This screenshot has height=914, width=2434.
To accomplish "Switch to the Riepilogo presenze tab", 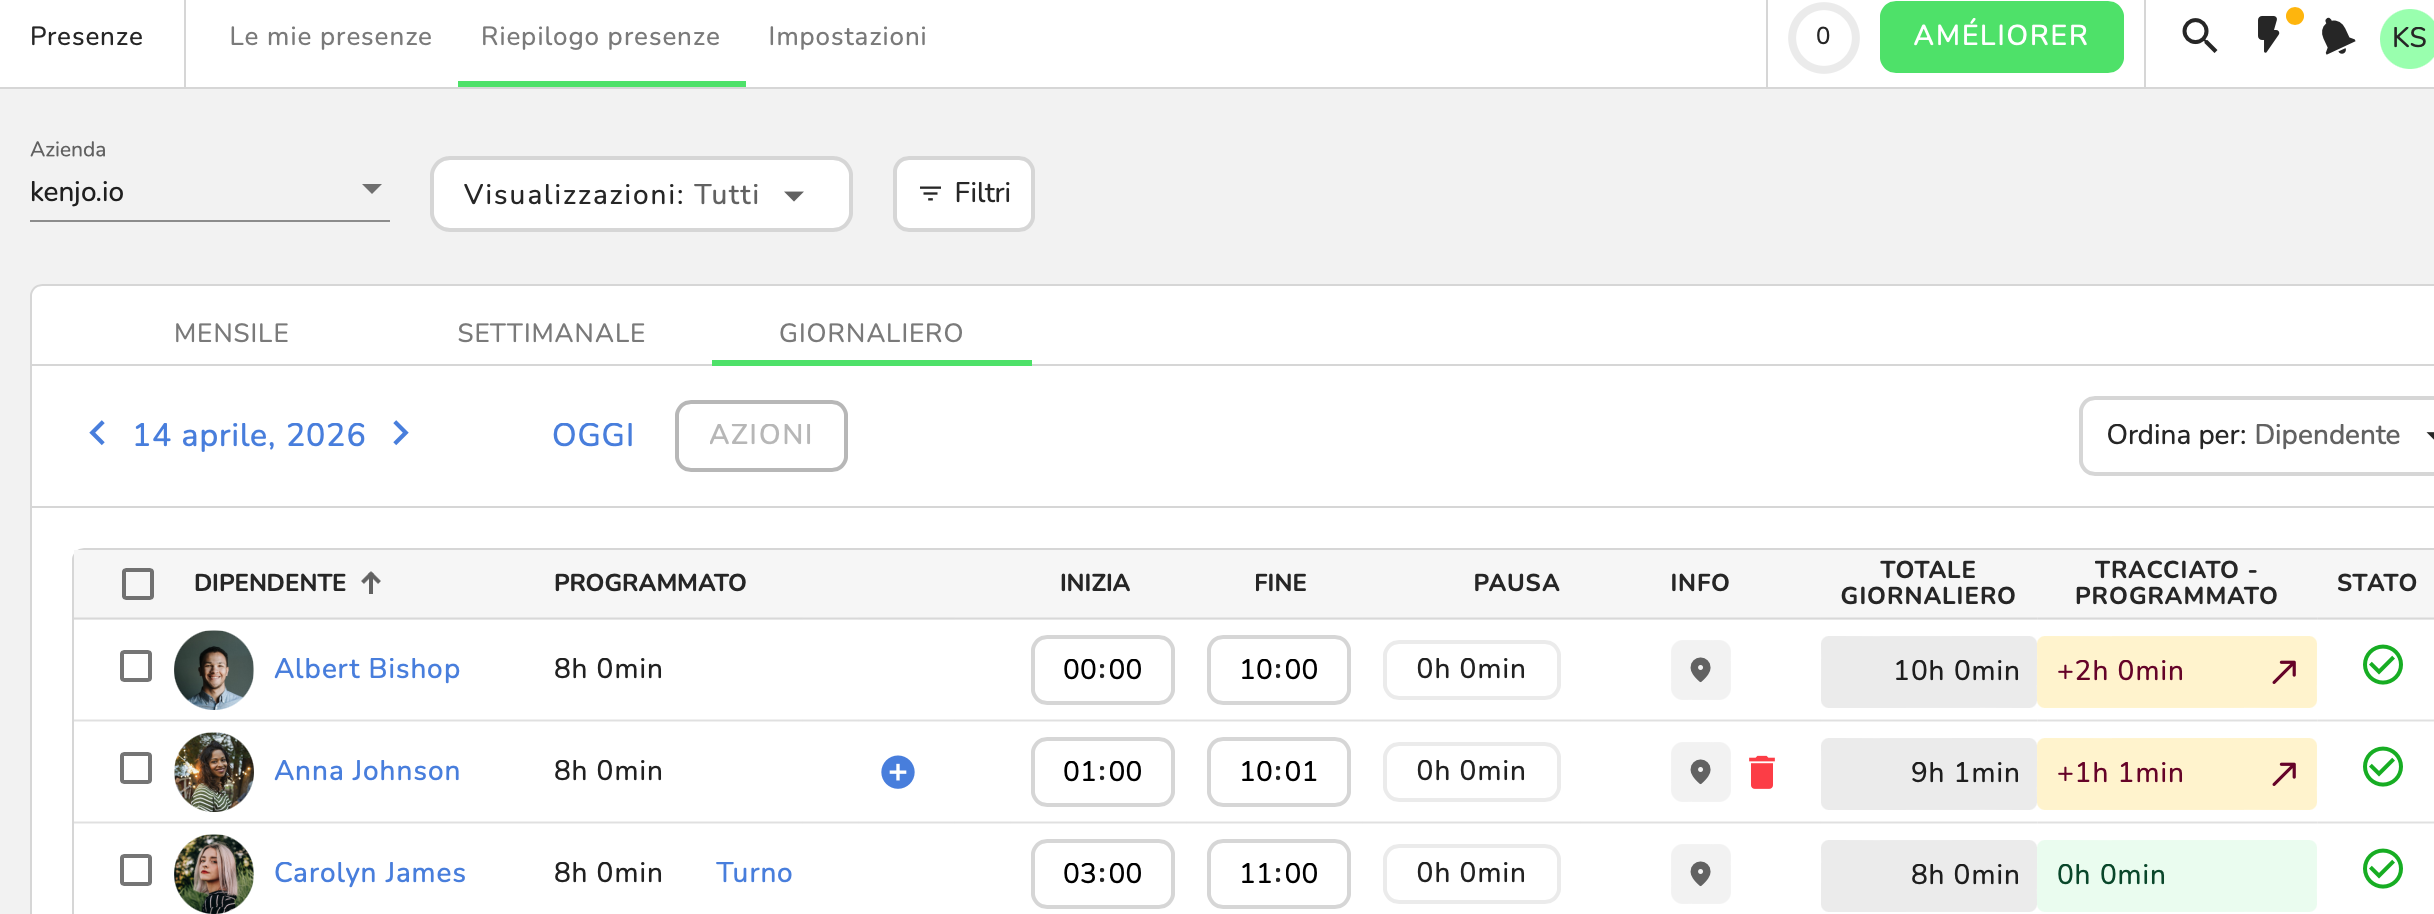I will (x=600, y=37).
